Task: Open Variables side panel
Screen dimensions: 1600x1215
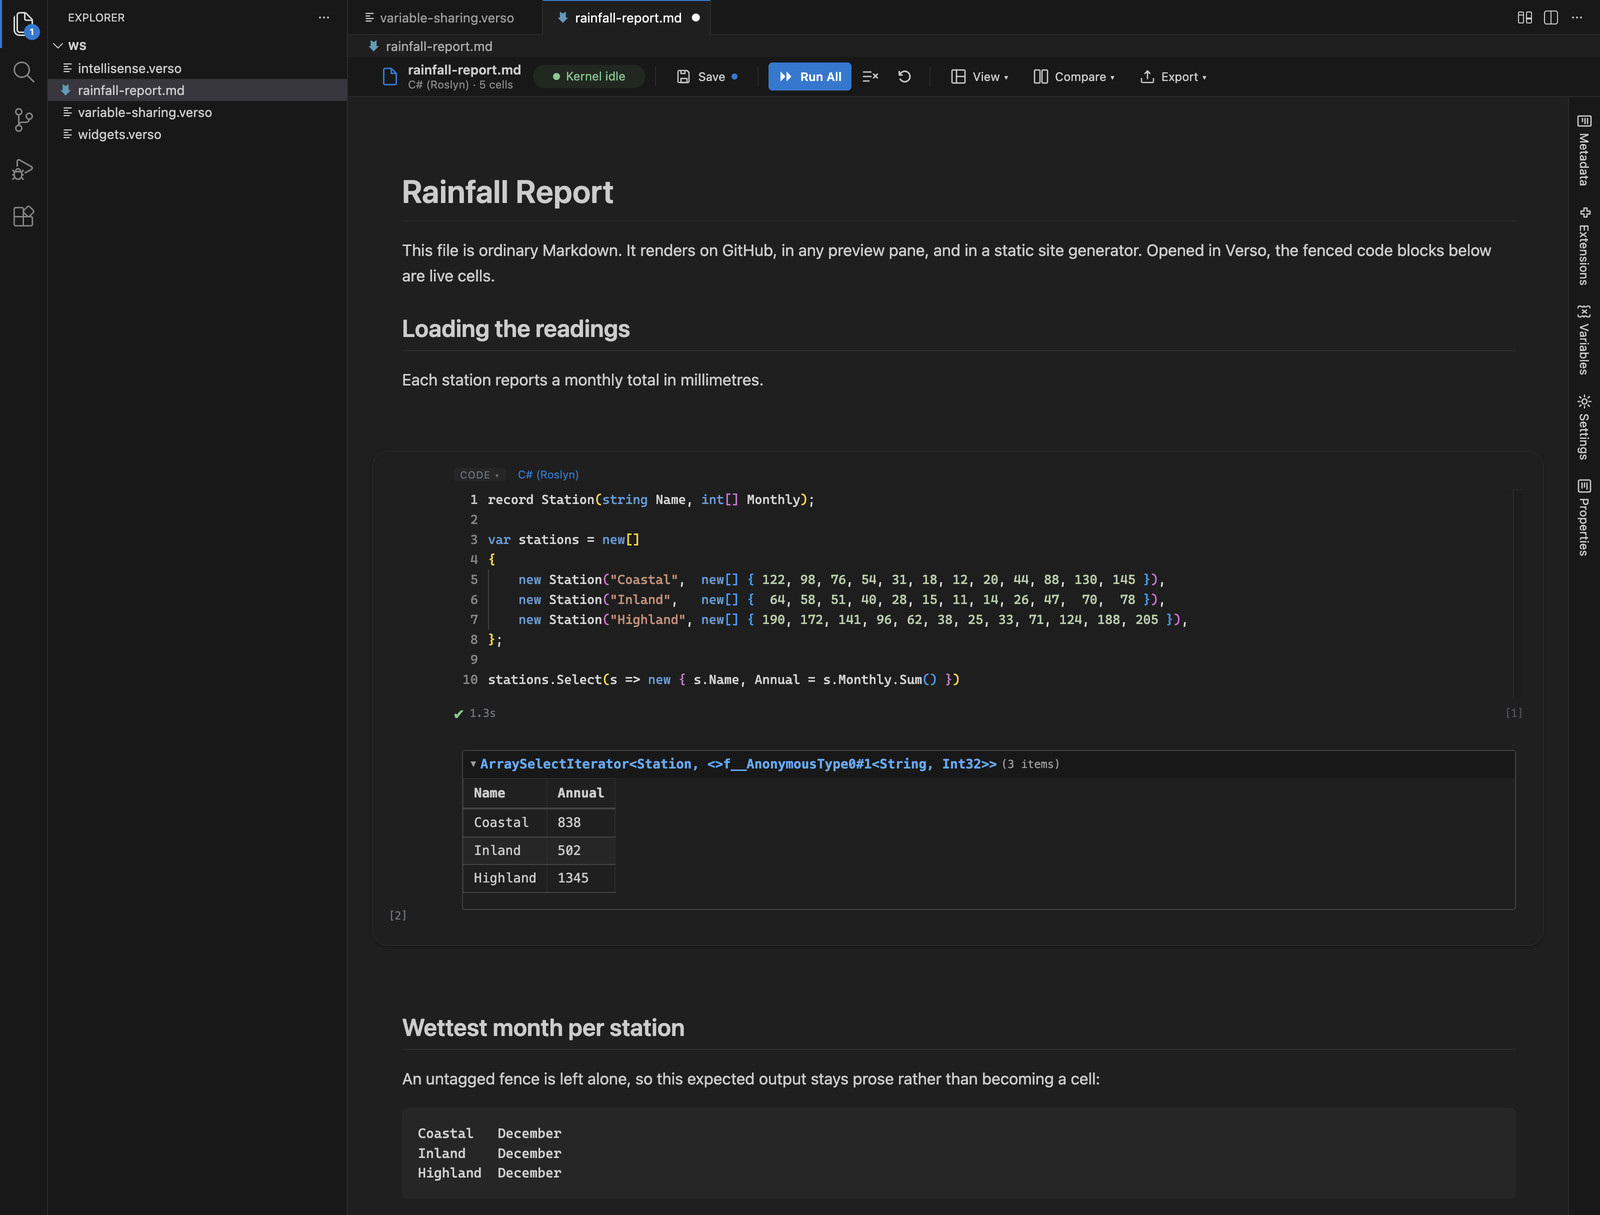Action: coord(1584,340)
